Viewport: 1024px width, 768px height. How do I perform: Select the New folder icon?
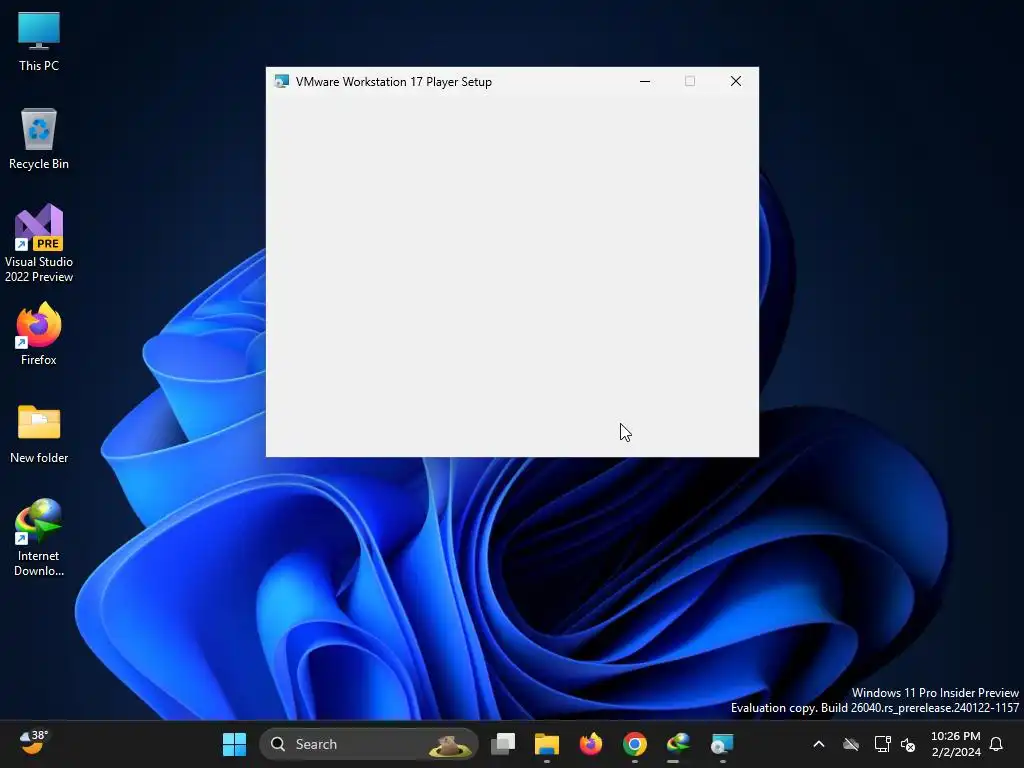(39, 434)
